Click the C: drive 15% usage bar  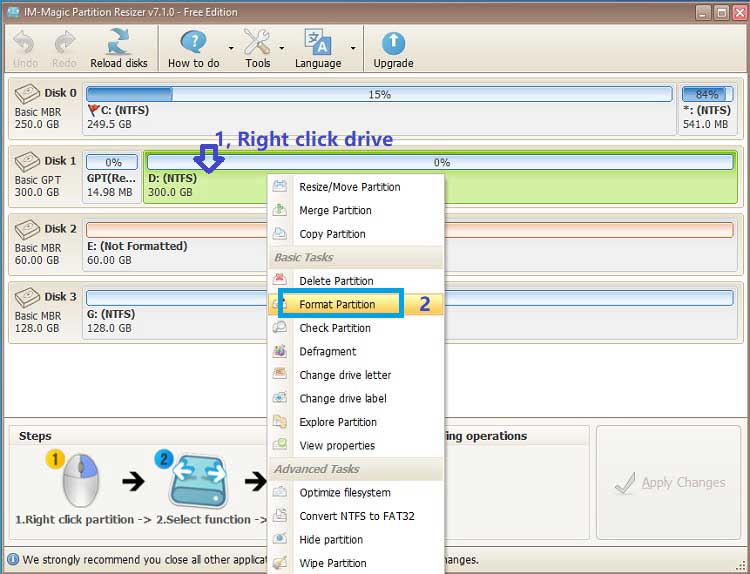pos(379,94)
